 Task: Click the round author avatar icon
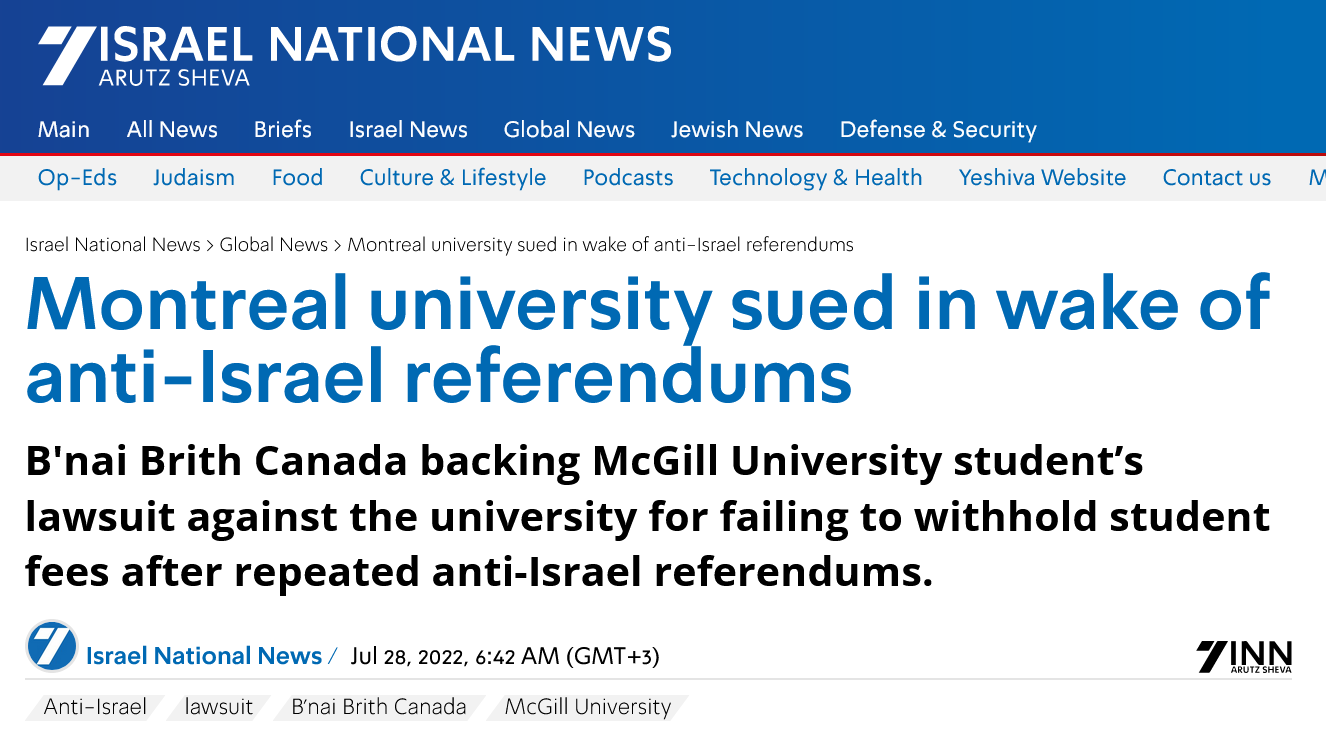point(52,646)
